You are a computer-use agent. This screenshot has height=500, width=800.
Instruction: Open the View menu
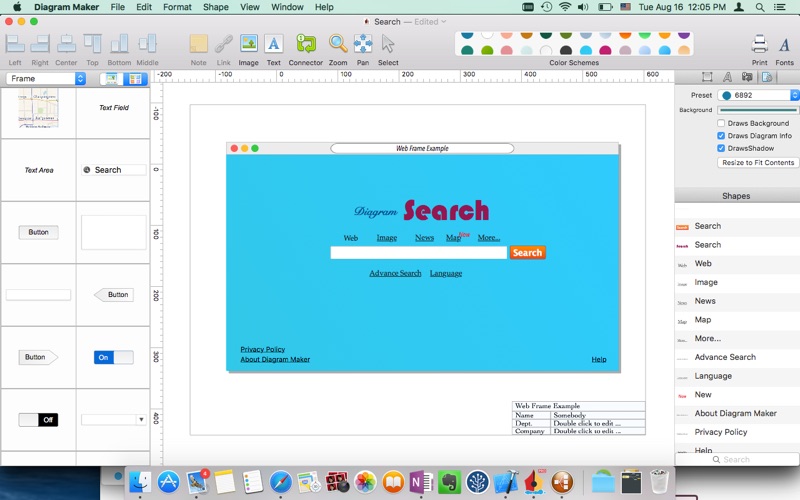pos(250,7)
